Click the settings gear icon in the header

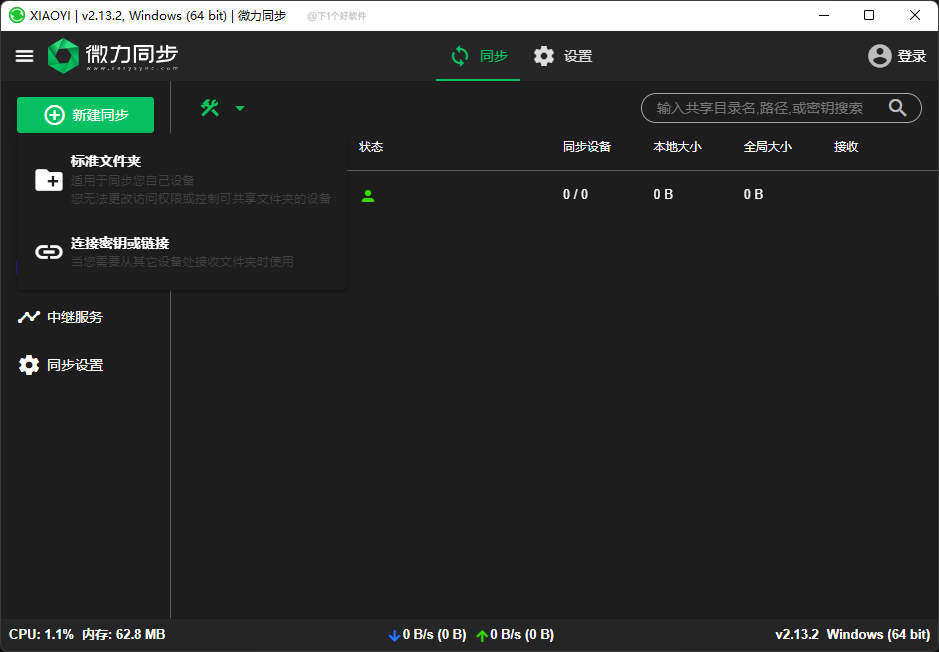(x=544, y=56)
